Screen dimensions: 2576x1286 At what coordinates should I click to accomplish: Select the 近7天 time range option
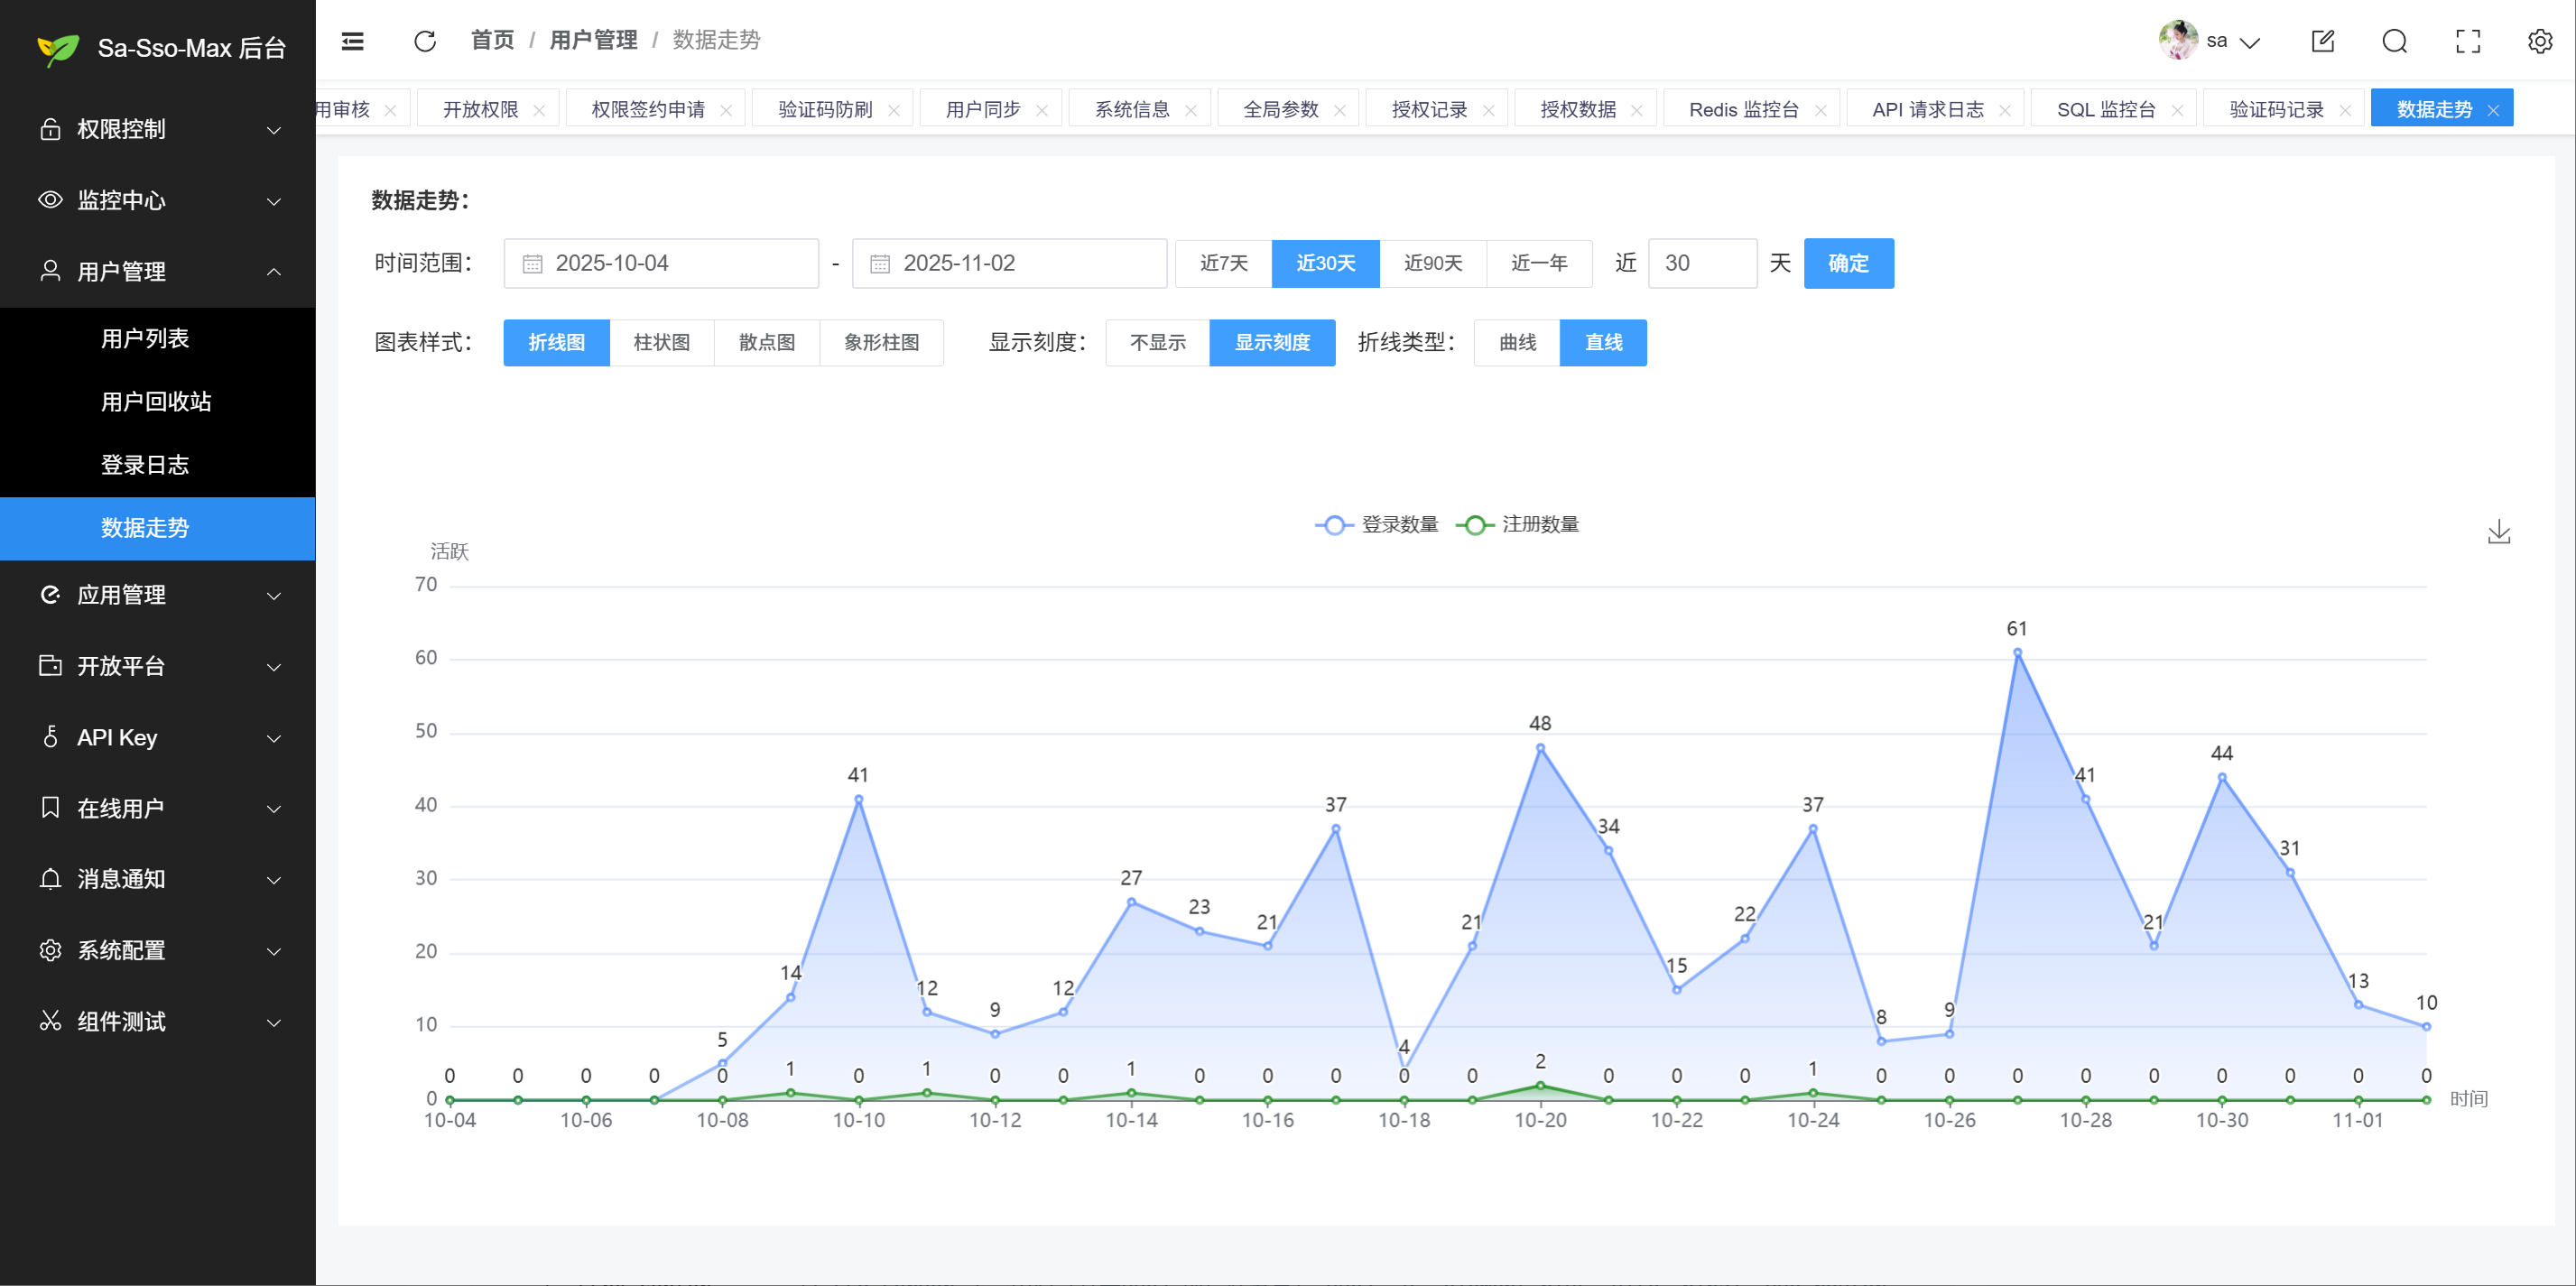coord(1223,263)
